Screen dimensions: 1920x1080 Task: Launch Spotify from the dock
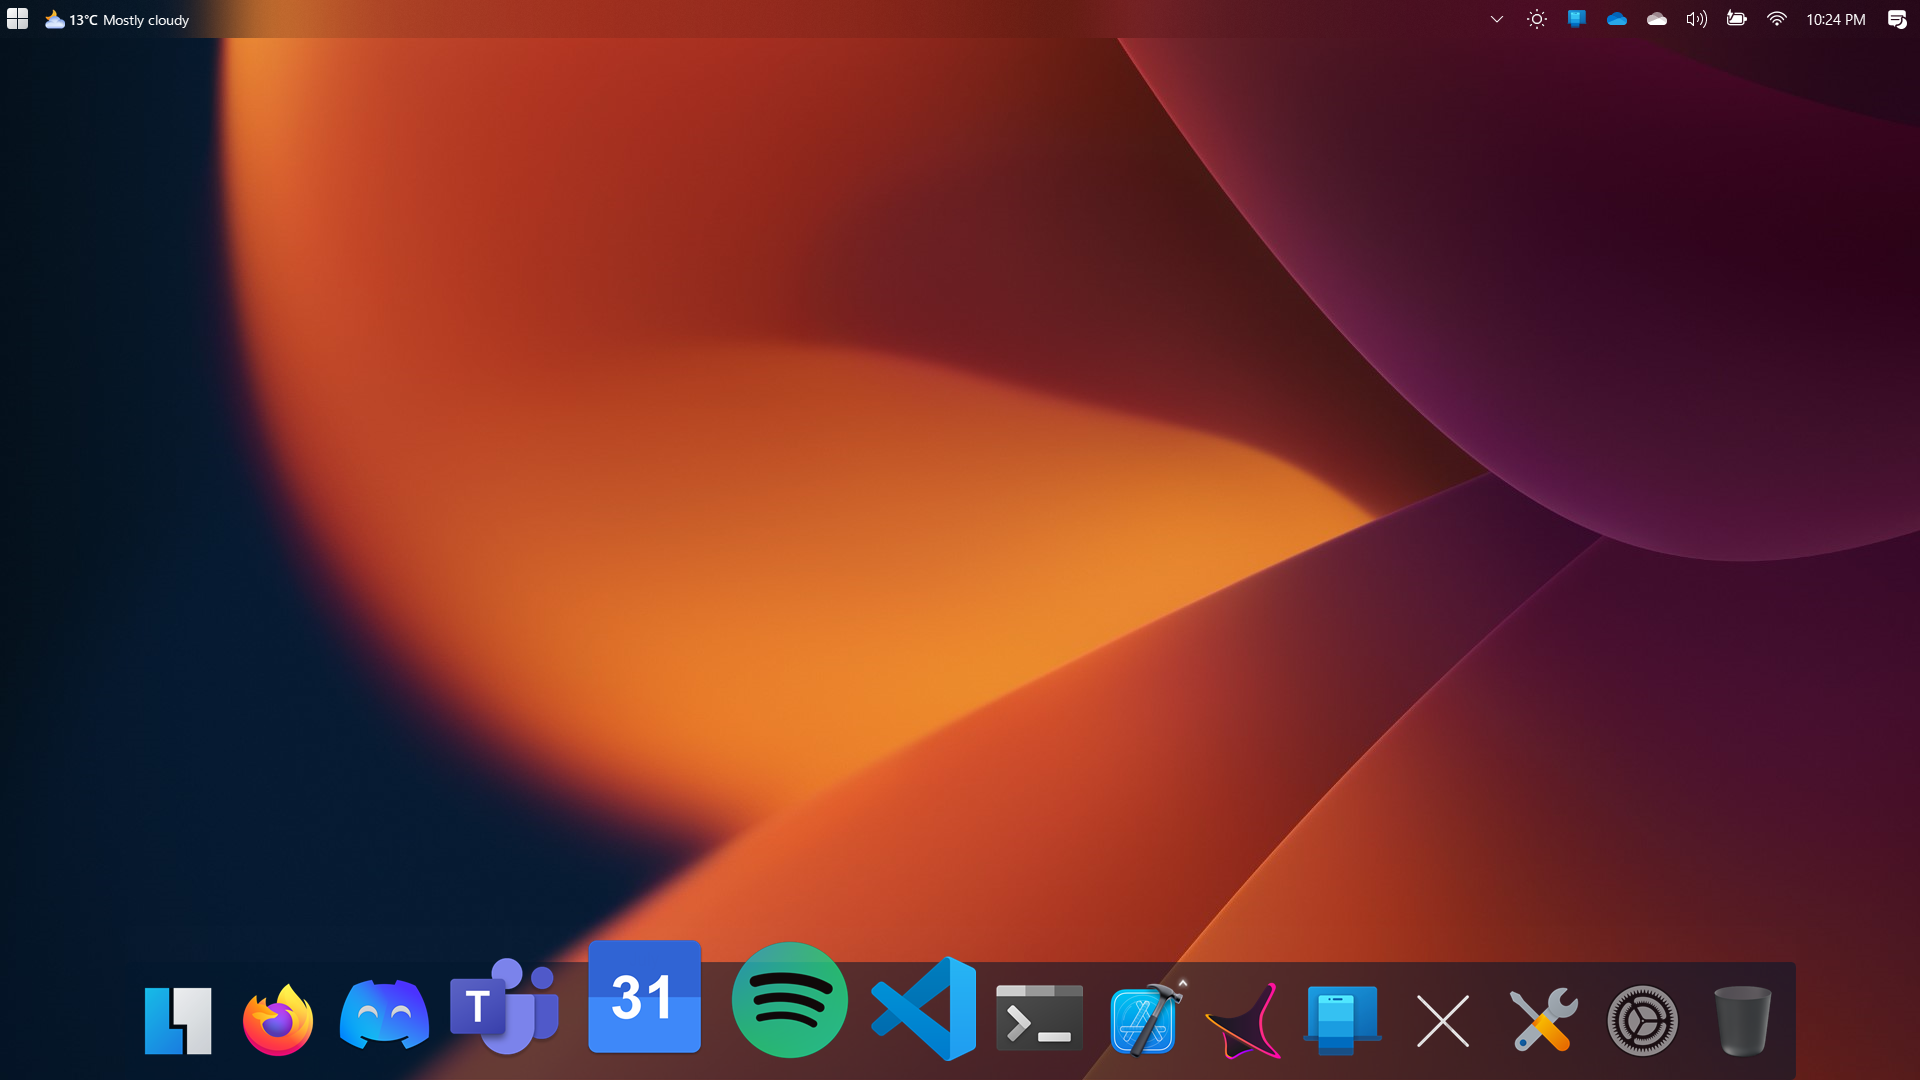click(789, 1000)
